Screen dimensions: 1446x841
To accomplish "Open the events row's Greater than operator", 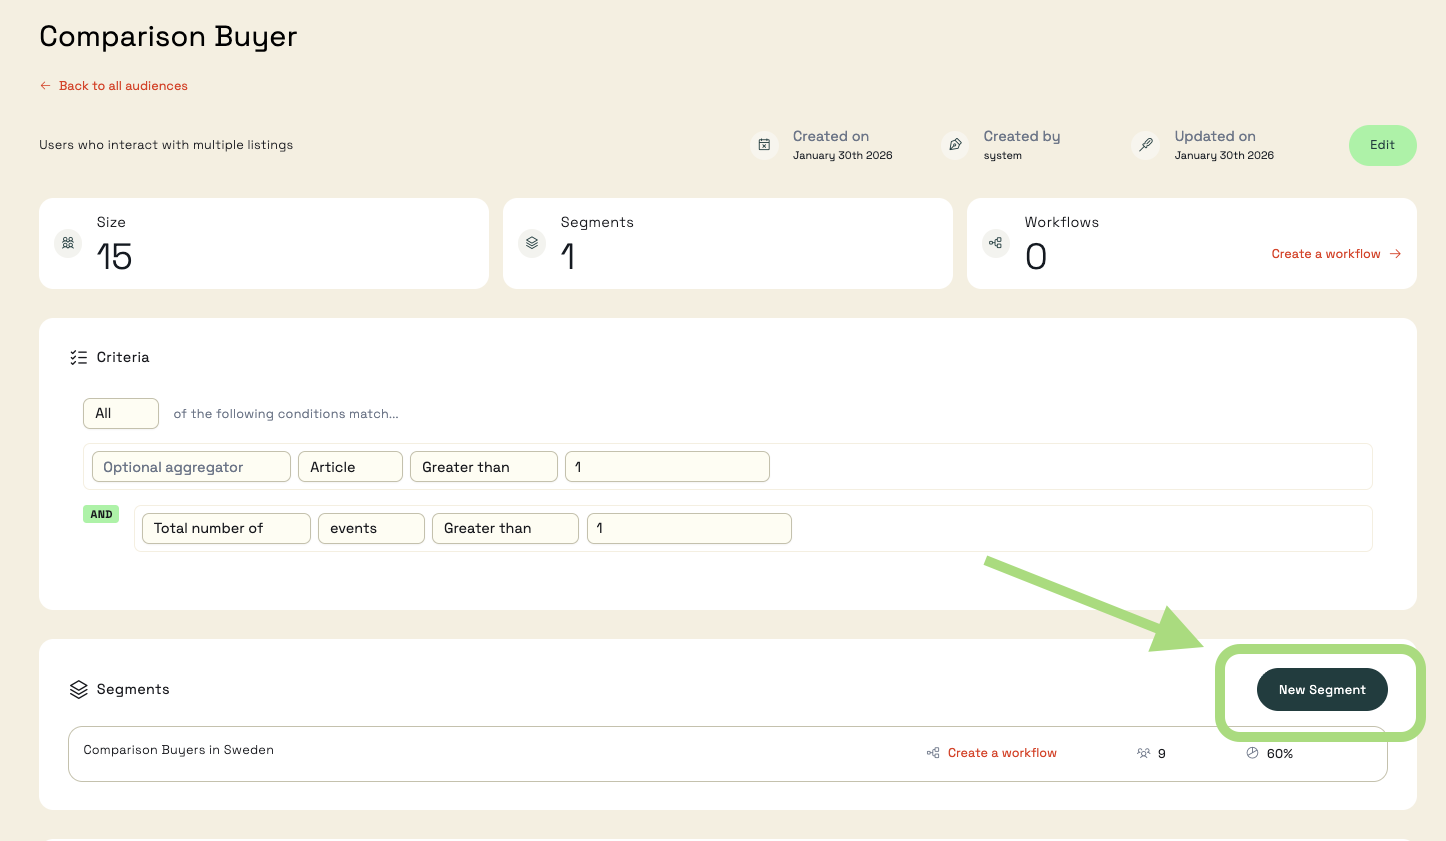I will pyautogui.click(x=505, y=528).
